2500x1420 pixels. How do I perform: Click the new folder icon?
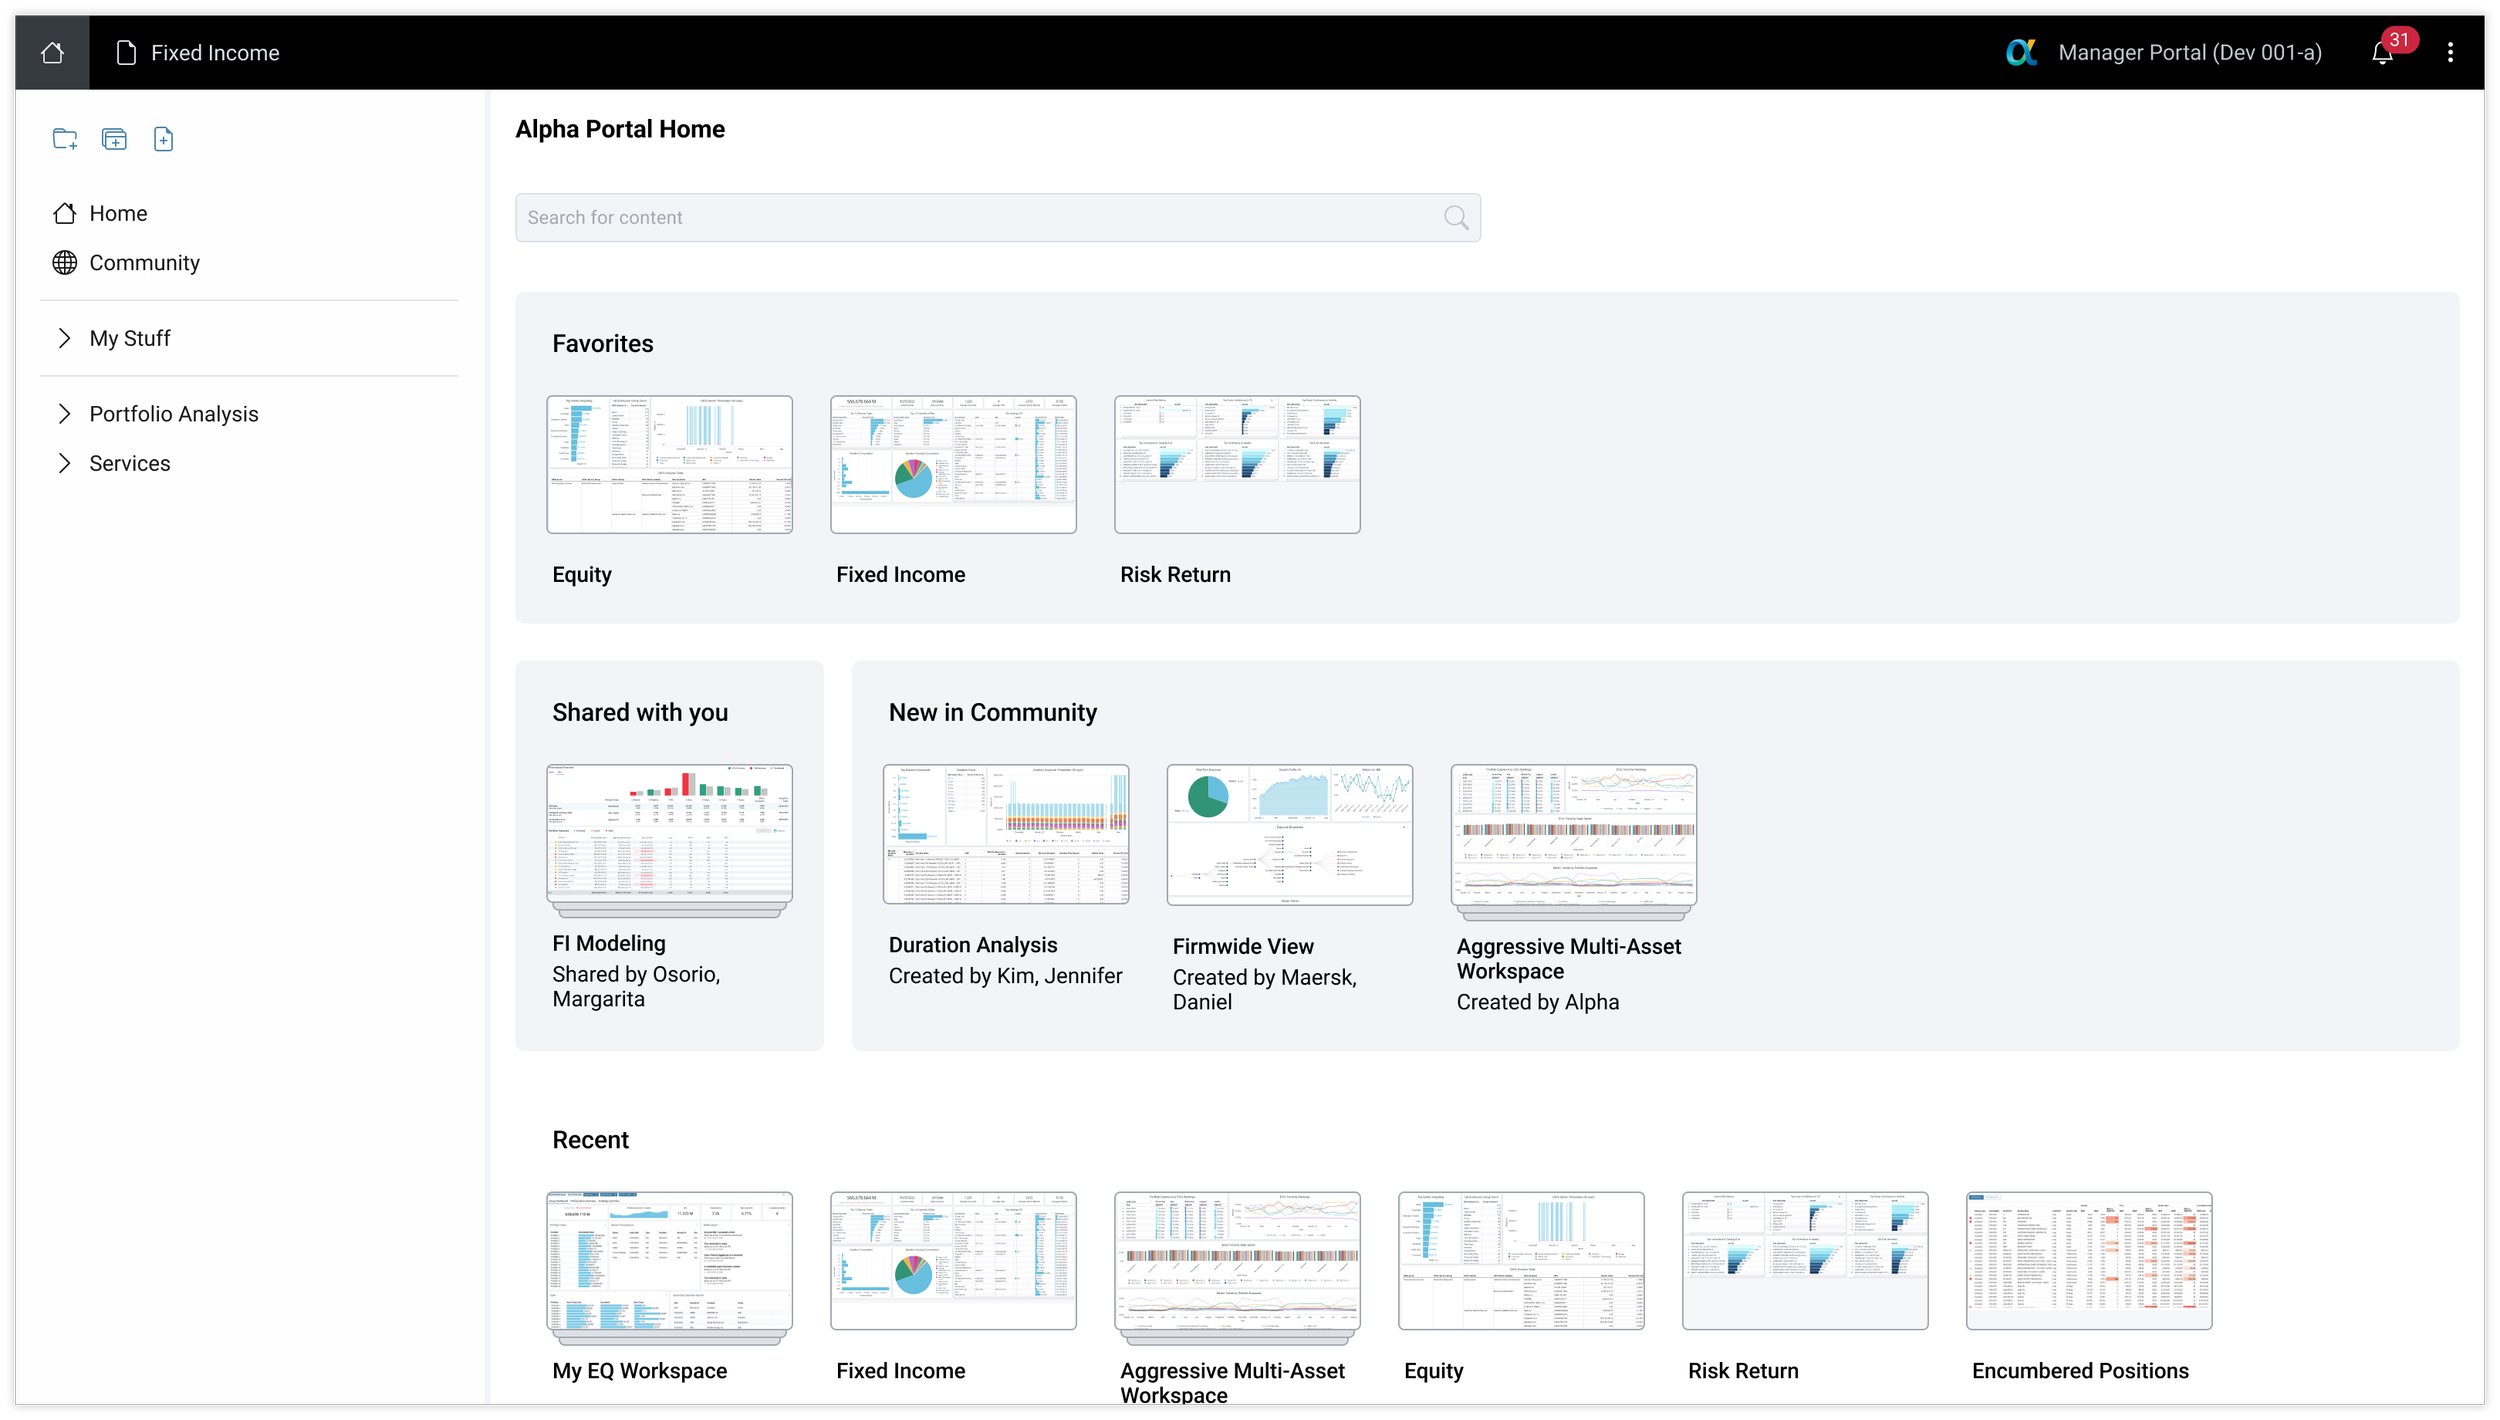click(65, 139)
